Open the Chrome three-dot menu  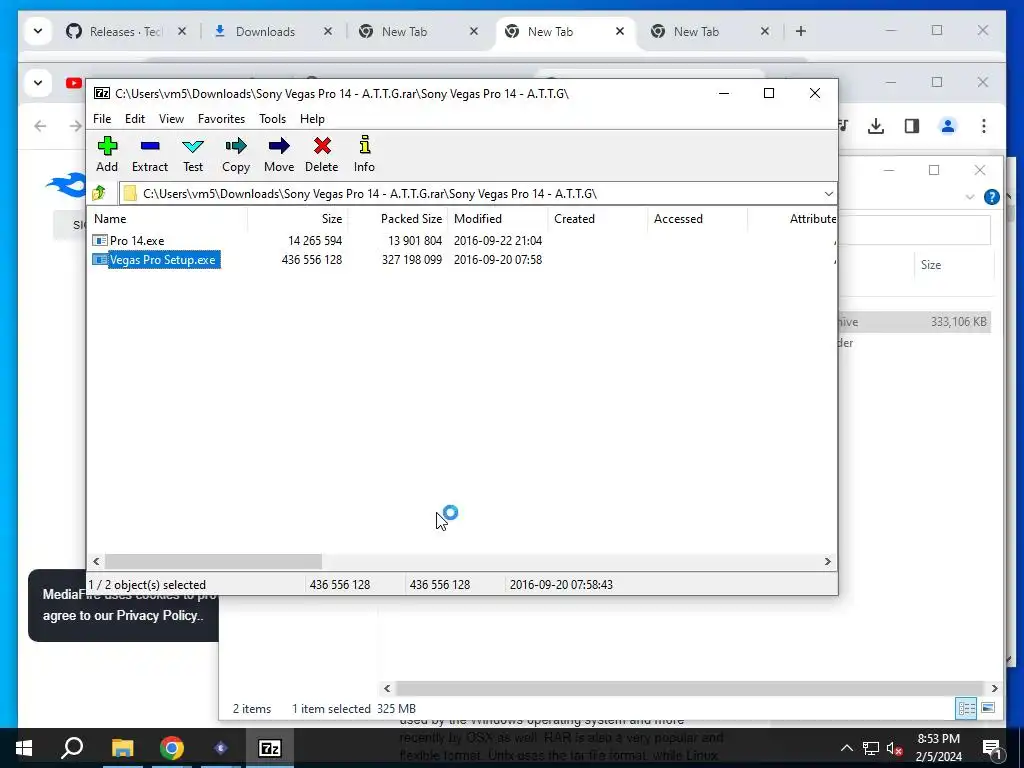(x=984, y=126)
